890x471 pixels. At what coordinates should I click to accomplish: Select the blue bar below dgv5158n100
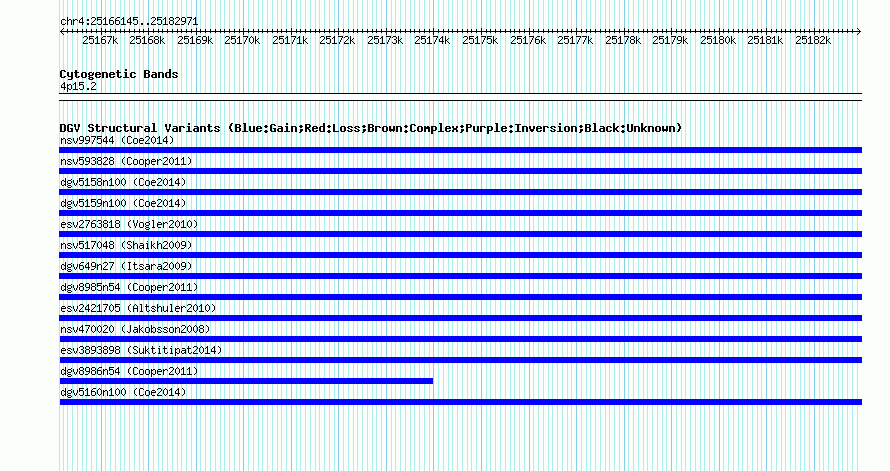pyautogui.click(x=461, y=192)
